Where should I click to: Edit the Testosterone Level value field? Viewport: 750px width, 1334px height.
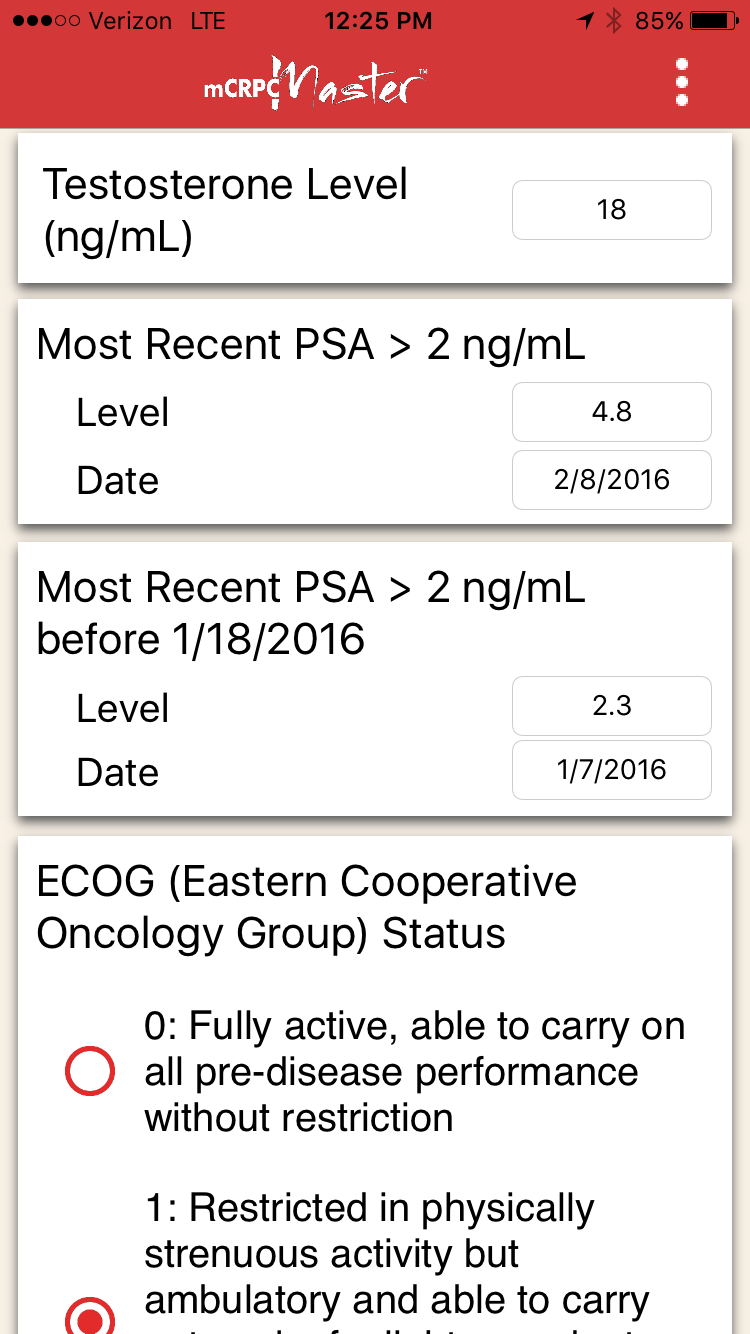tap(611, 210)
